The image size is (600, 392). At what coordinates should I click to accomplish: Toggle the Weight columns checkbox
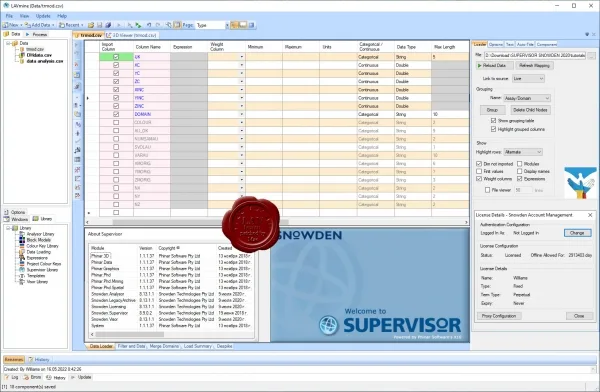[479, 179]
